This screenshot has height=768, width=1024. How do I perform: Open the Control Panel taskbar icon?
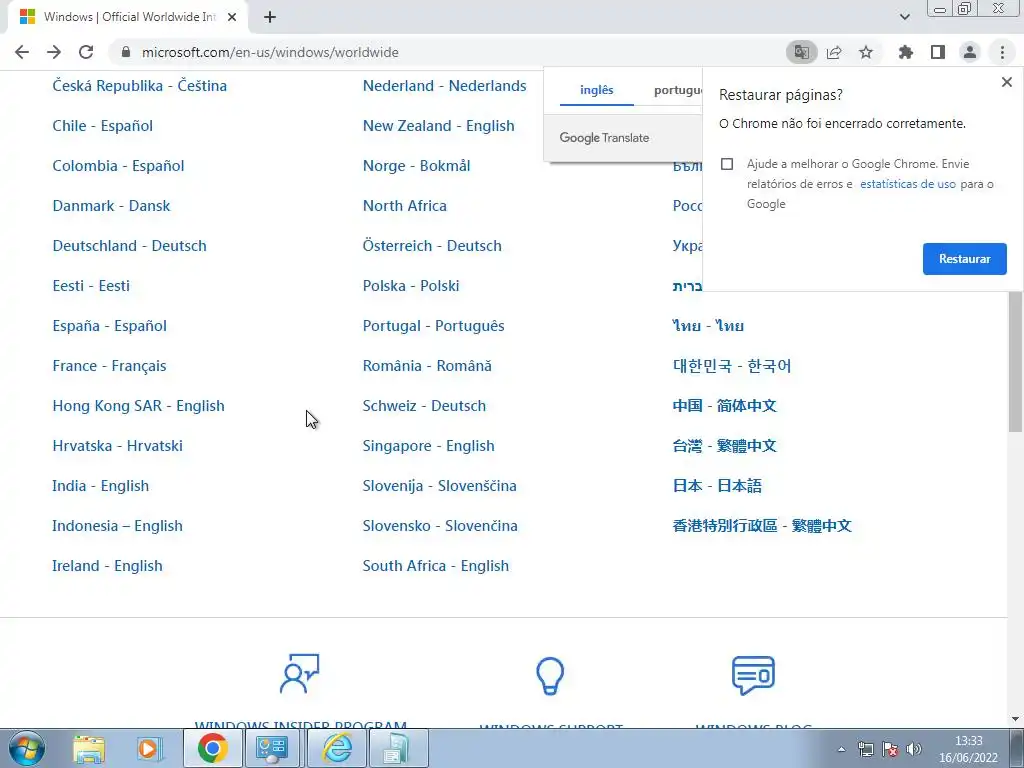[x=272, y=748]
